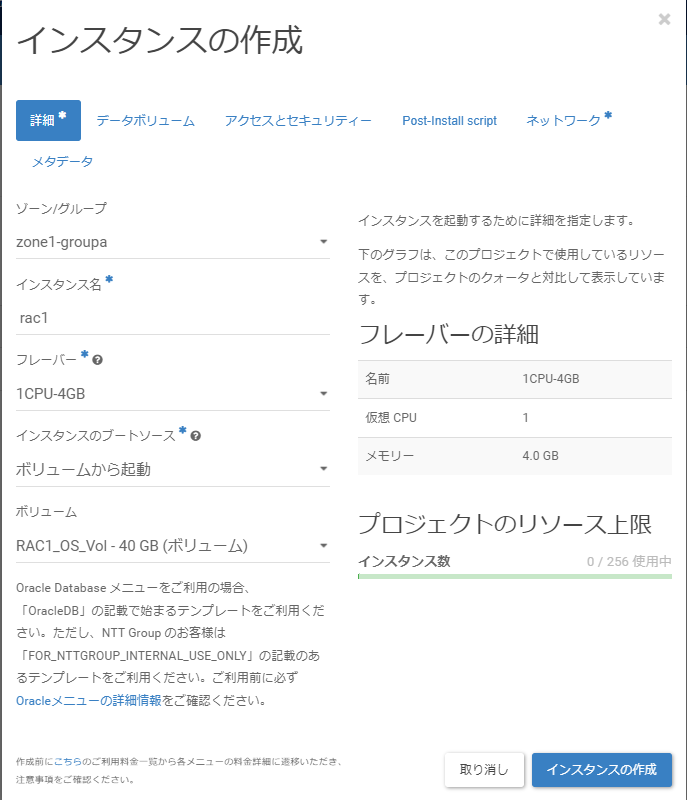The height and width of the screenshot is (800, 687).
Task: Click the blue インスタンスの作成 button
Action: (602, 769)
